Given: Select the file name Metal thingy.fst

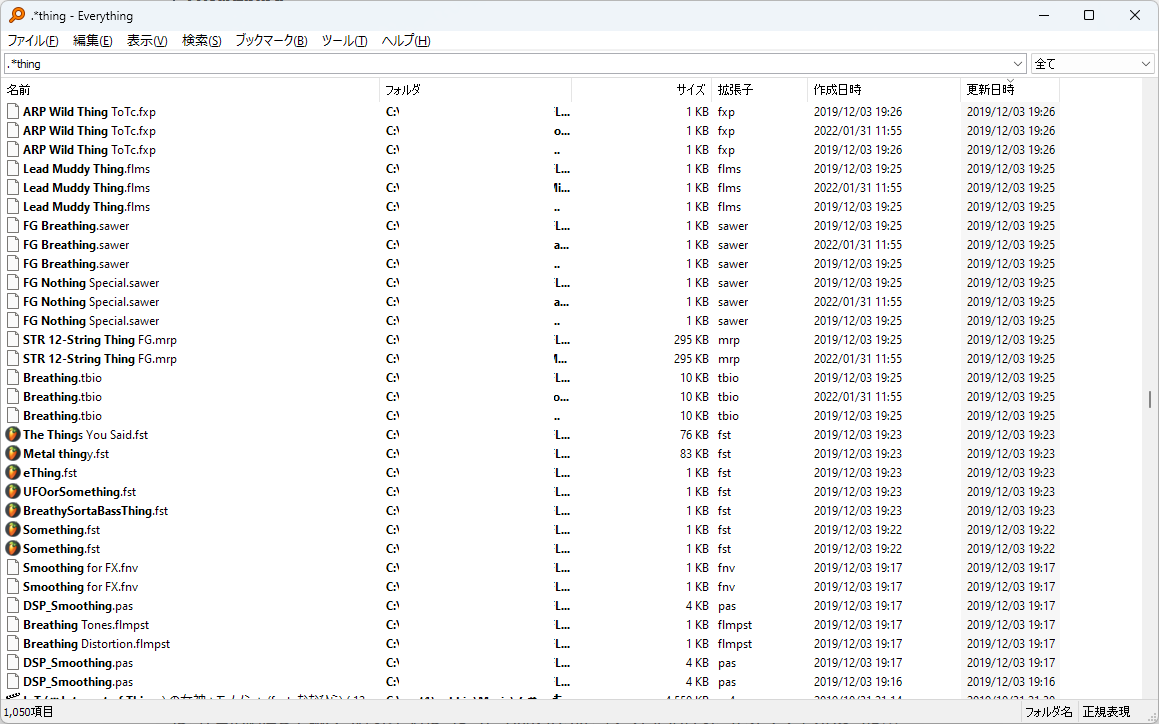Looking at the screenshot, I should click(x=66, y=454).
